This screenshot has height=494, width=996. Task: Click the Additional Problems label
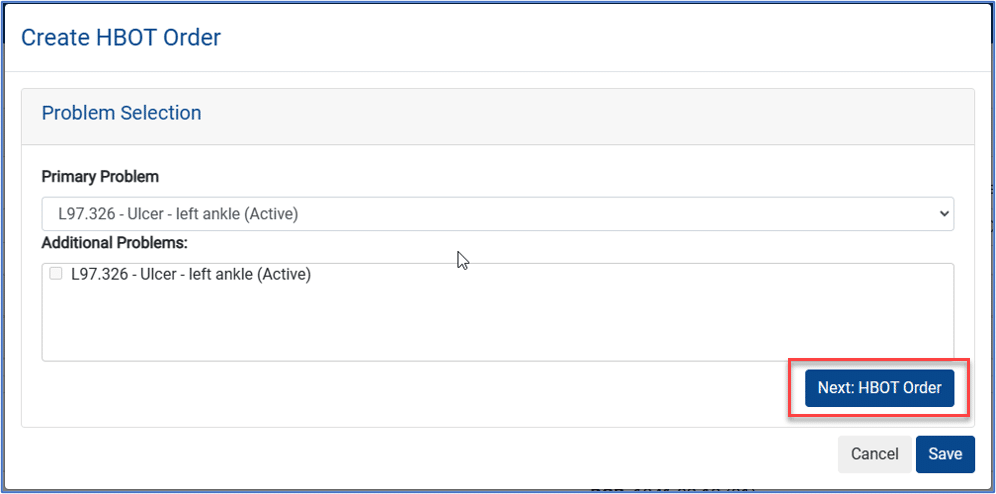click(x=115, y=243)
